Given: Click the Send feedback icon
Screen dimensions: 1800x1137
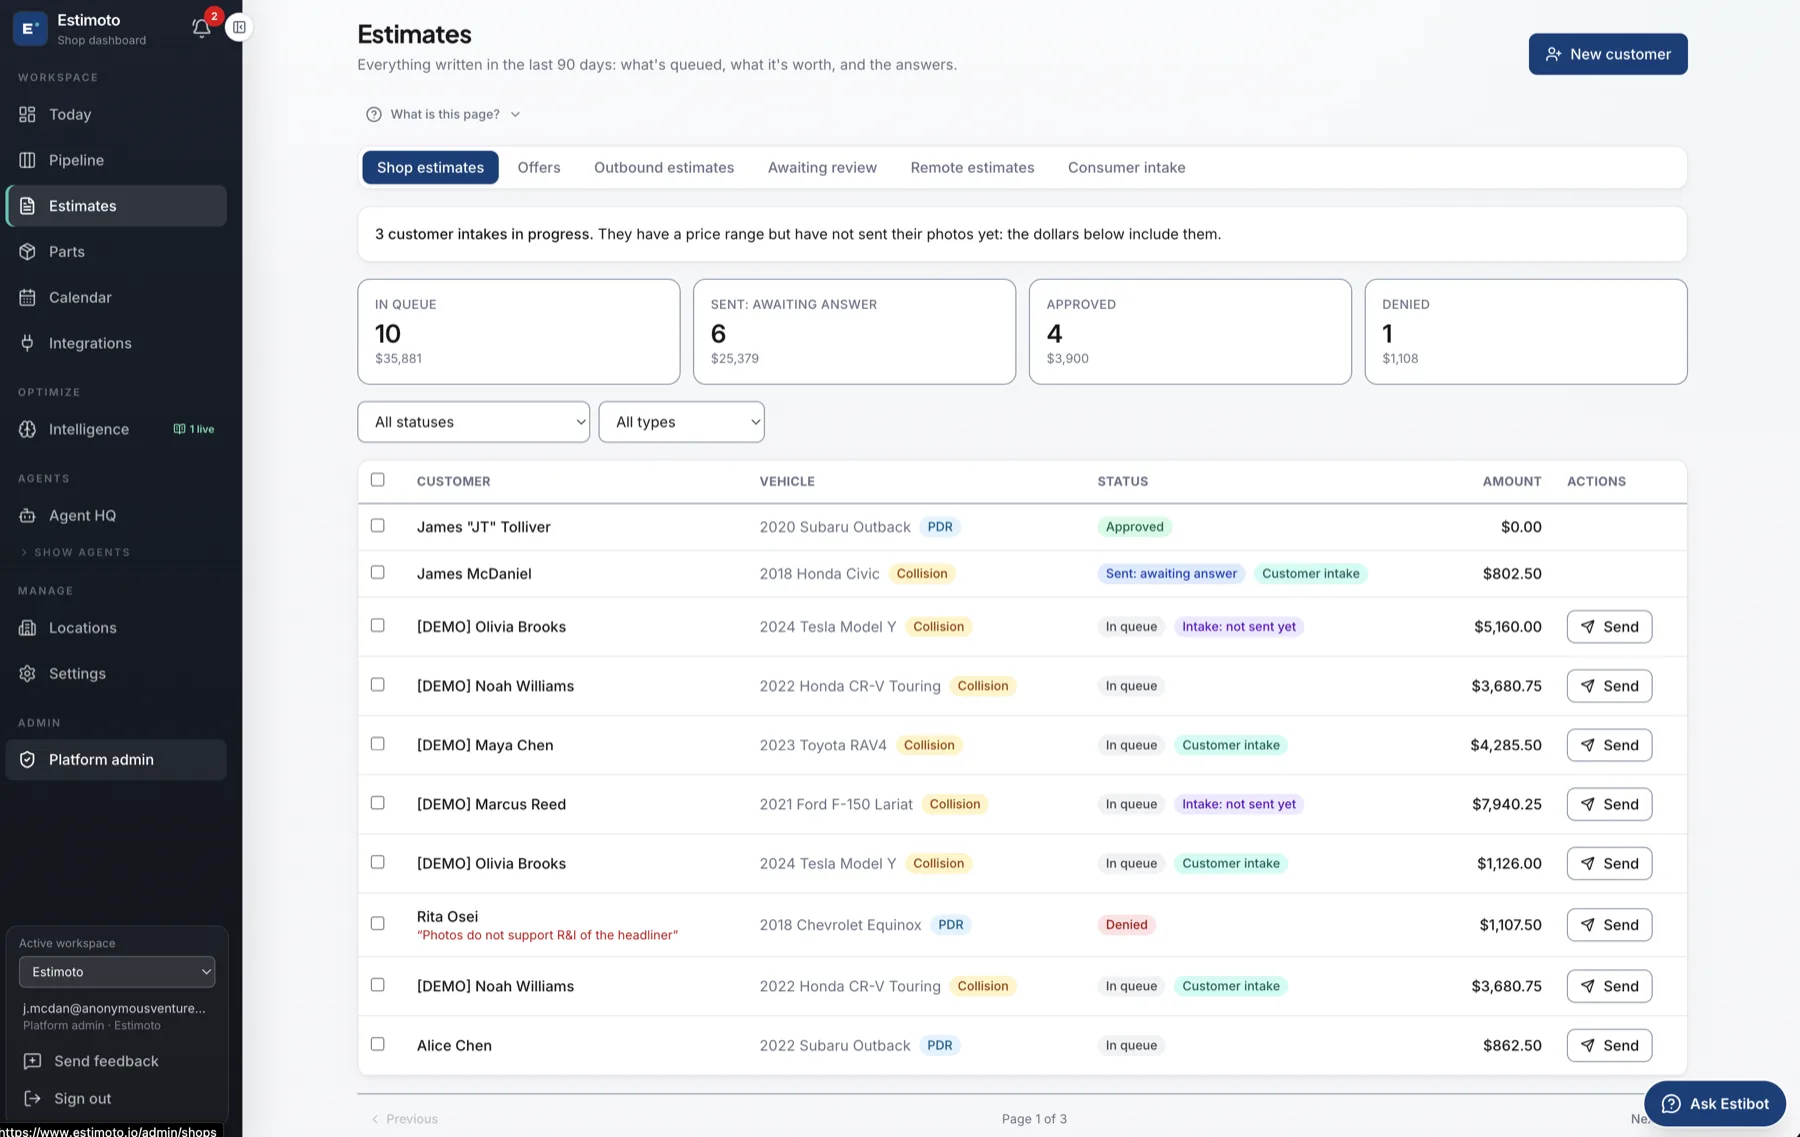Looking at the screenshot, I should tap(32, 1061).
